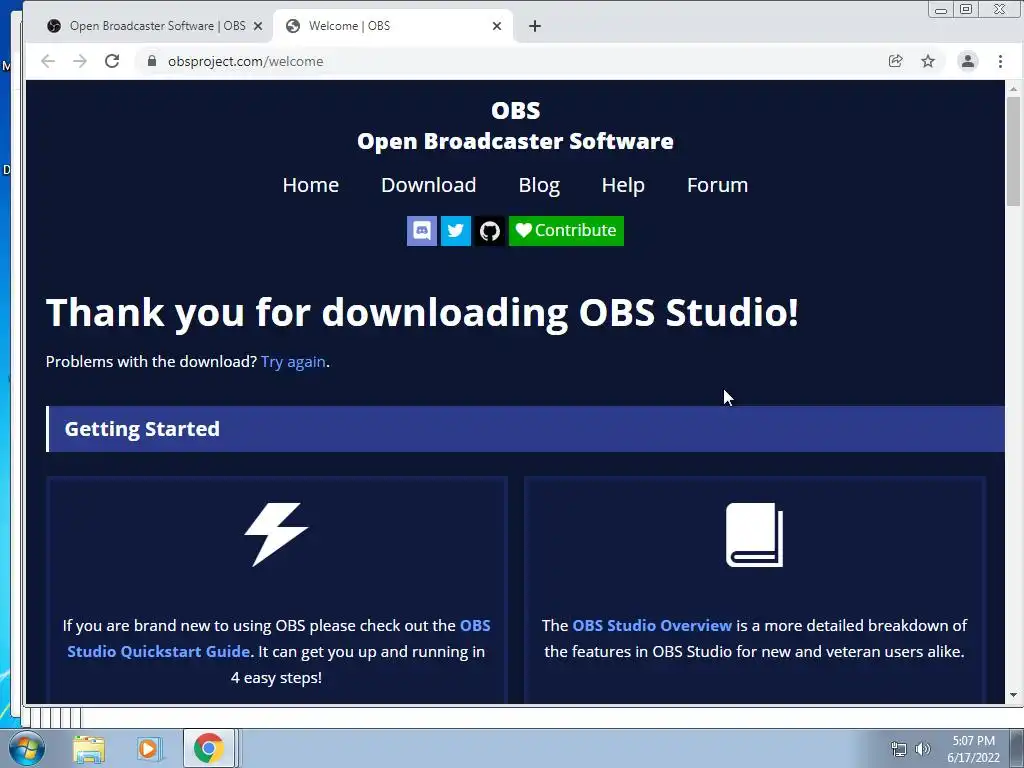Image resolution: width=1024 pixels, height=768 pixels.
Task: Share this page using the share icon
Action: tap(895, 61)
